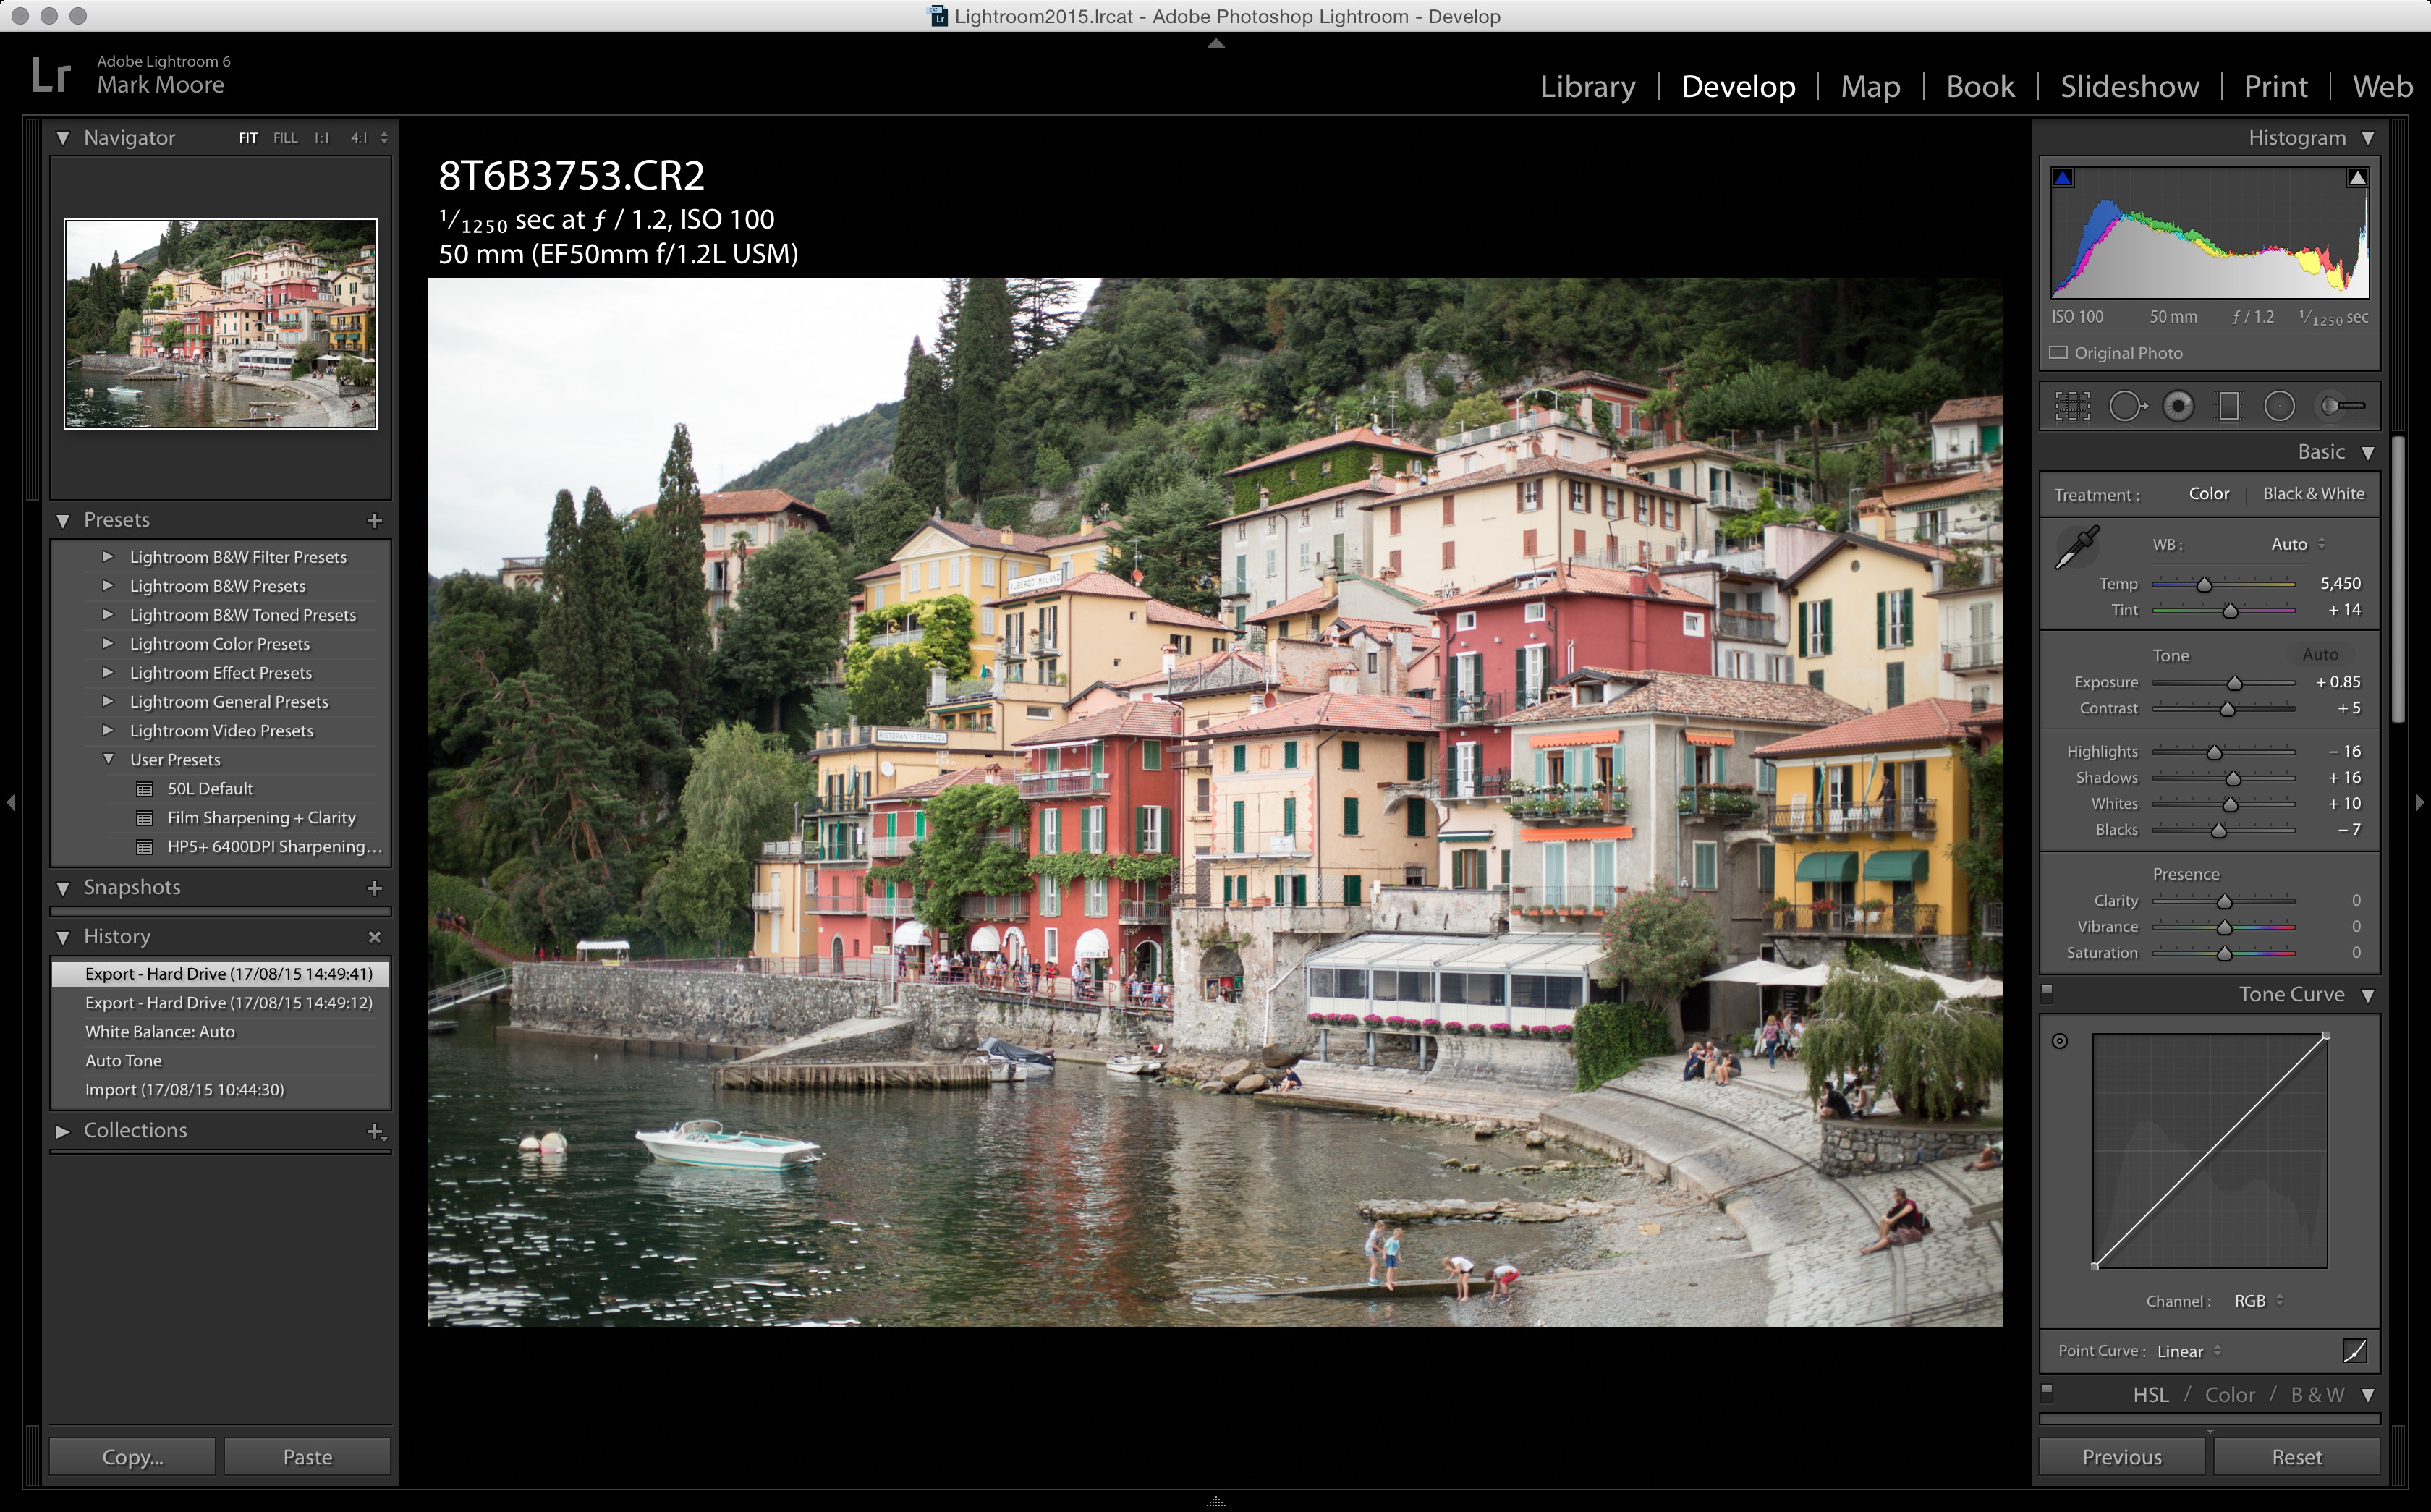Image resolution: width=2431 pixels, height=1512 pixels.
Task: Open the WB Auto dropdown
Action: [x=2297, y=544]
